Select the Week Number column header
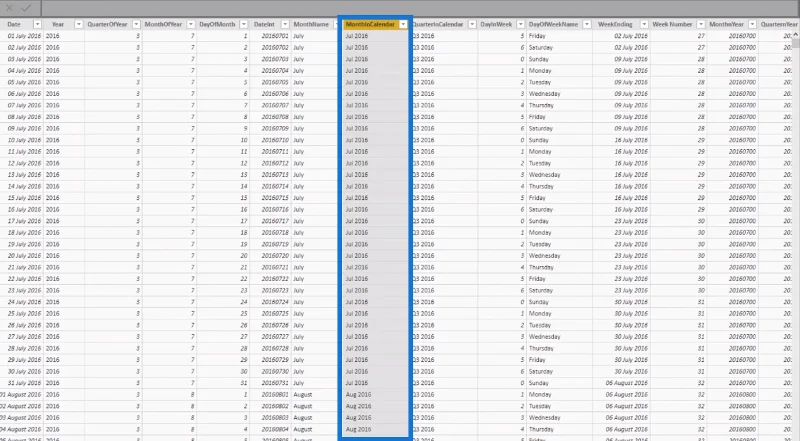 [672, 24]
